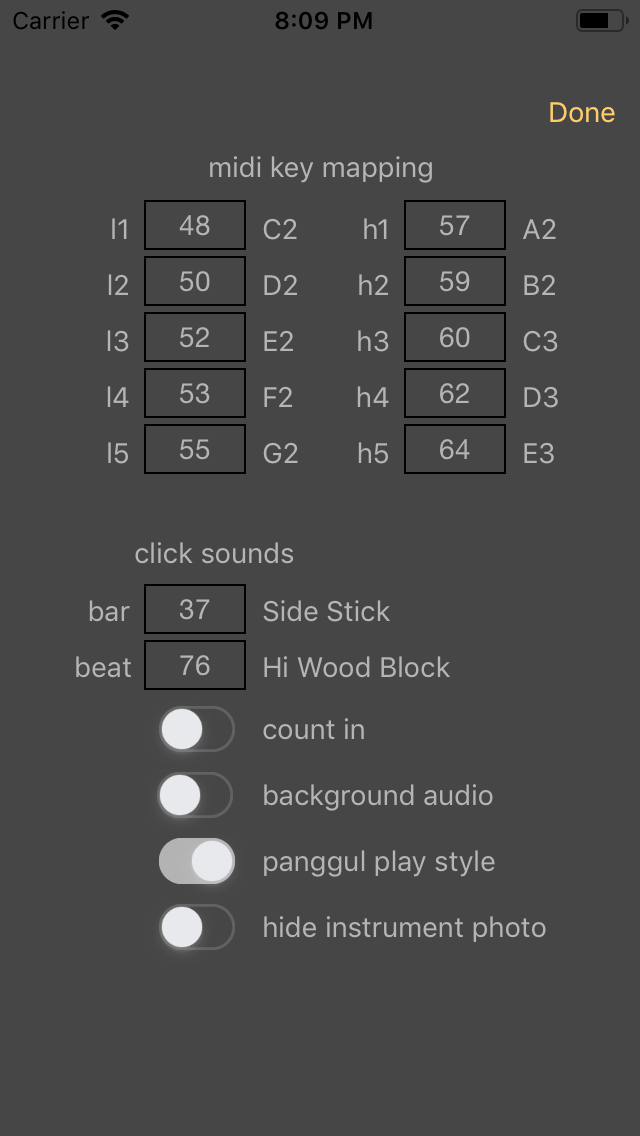Viewport: 640px width, 1136px height.
Task: Disable panggul play style switch
Action: click(x=196, y=862)
